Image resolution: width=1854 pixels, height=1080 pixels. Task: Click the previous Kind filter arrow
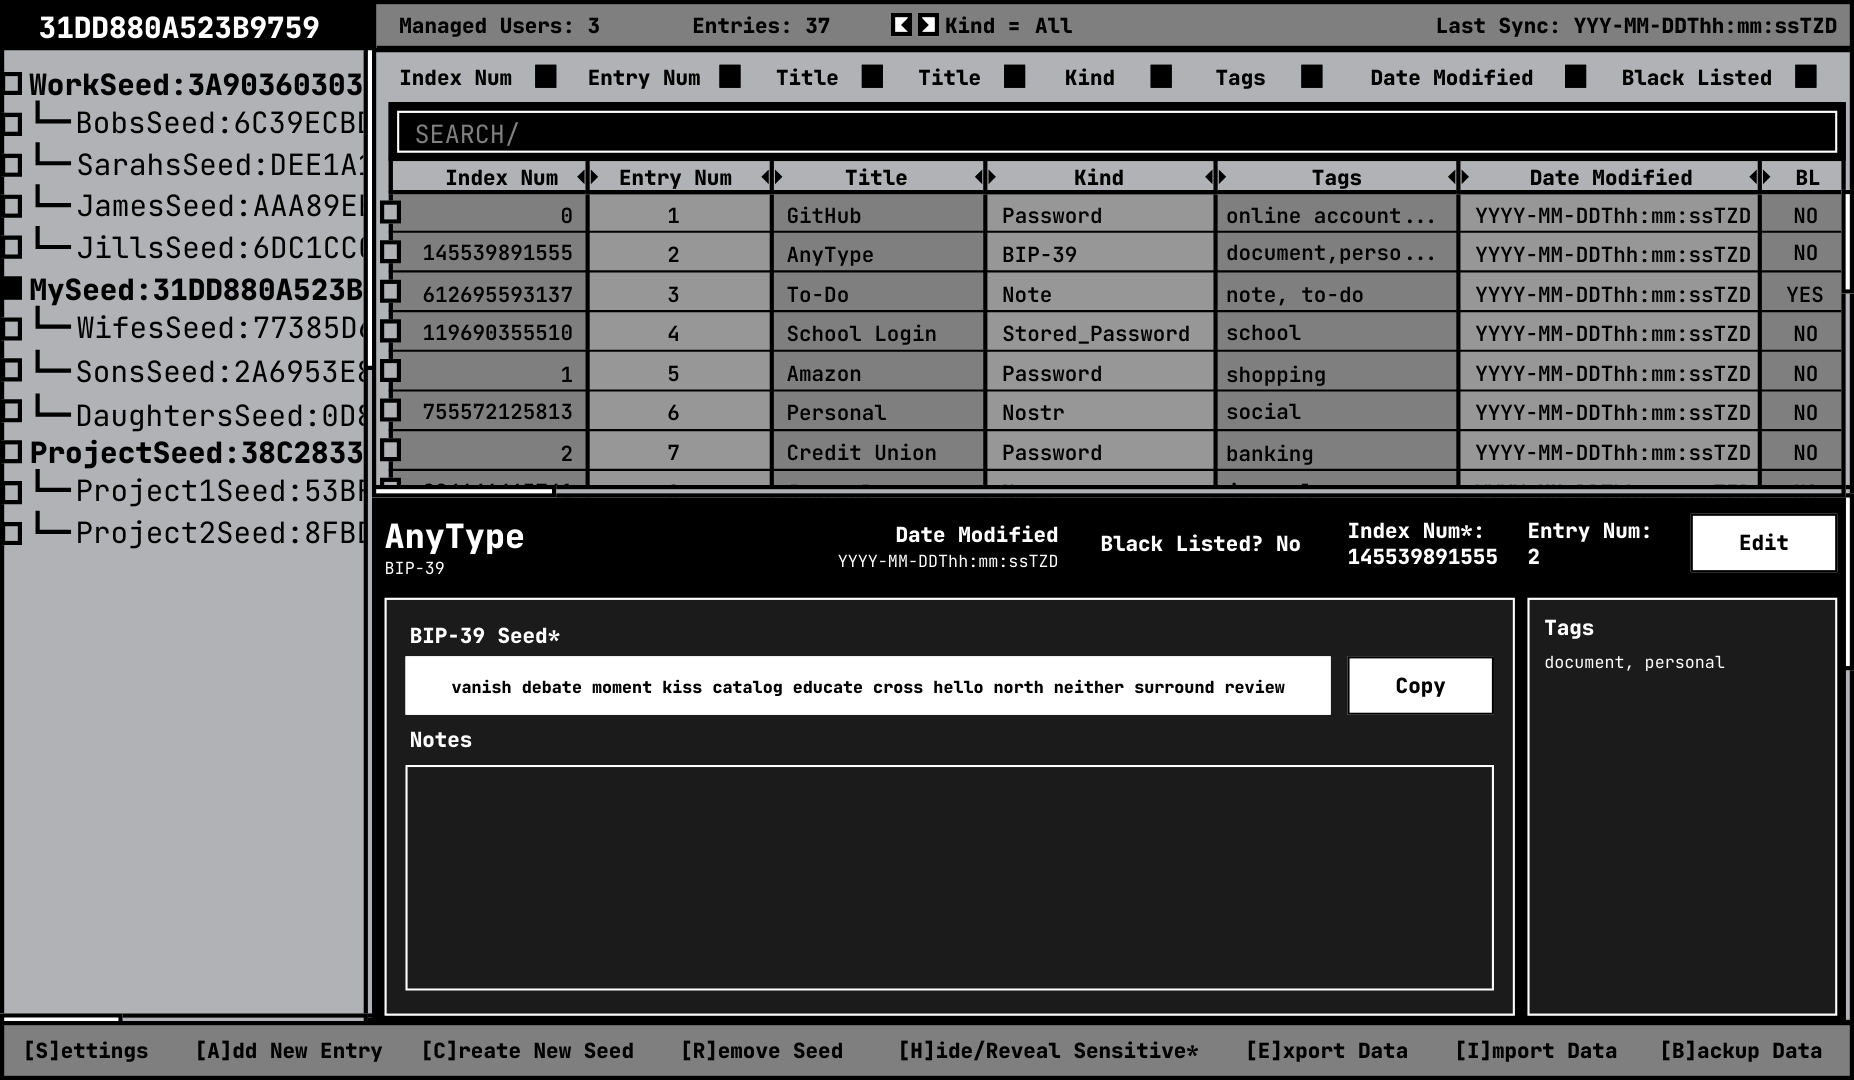pos(901,25)
